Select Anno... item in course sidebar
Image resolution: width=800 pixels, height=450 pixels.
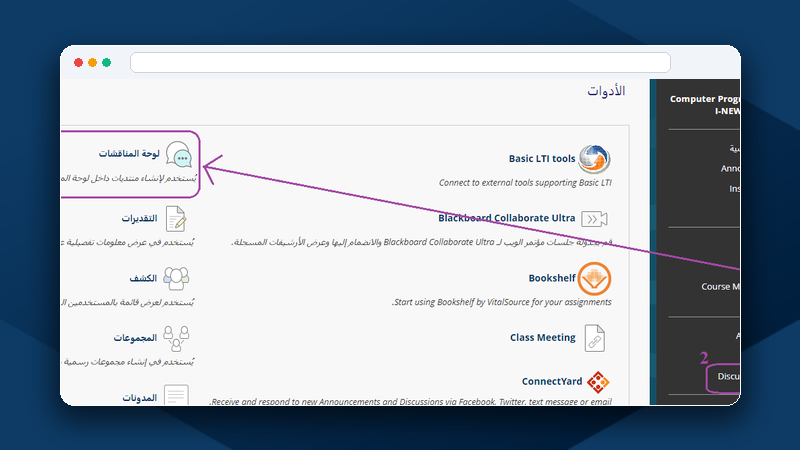pos(731,168)
